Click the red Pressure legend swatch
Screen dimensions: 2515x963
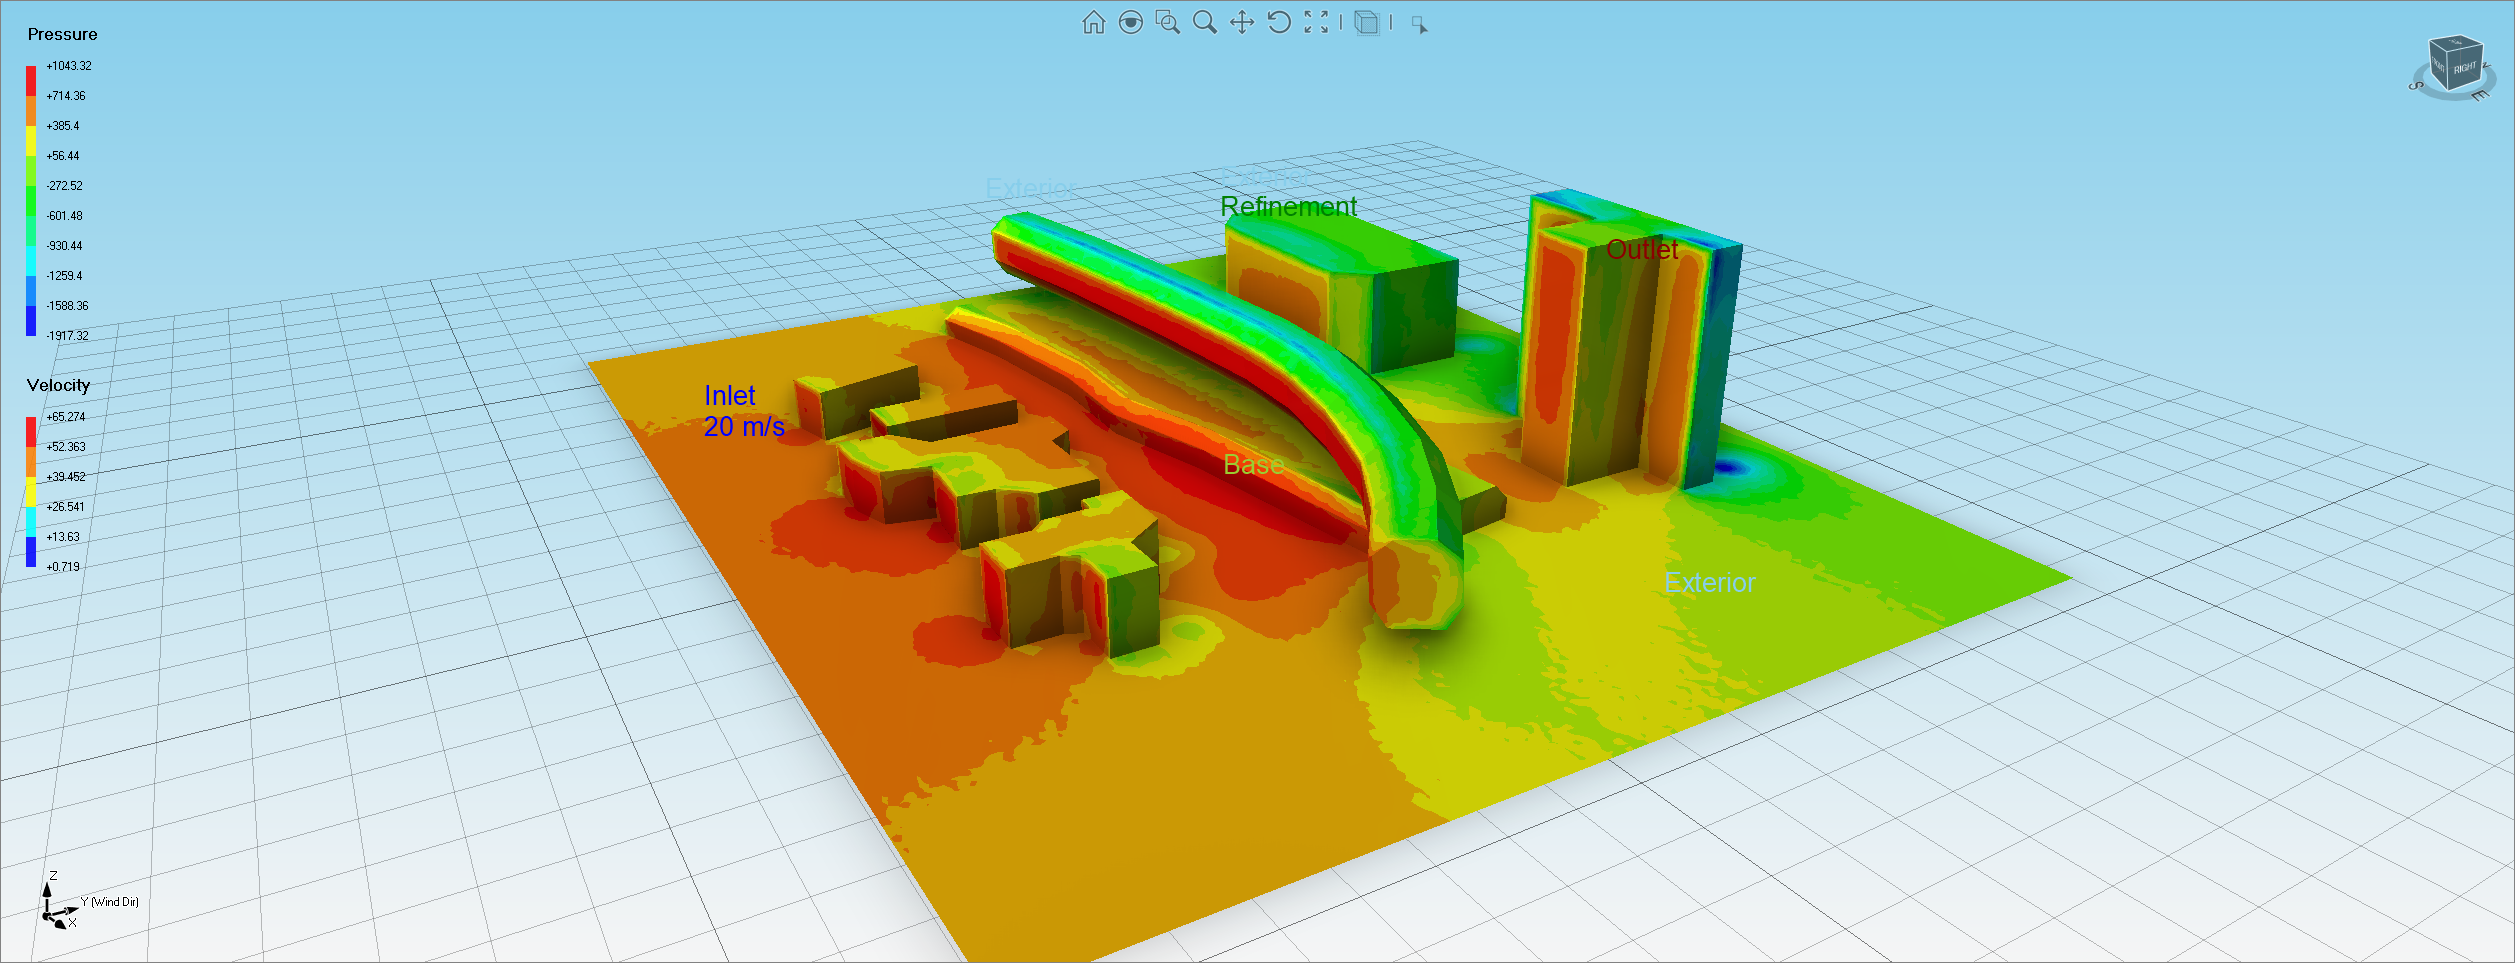[x=31, y=81]
